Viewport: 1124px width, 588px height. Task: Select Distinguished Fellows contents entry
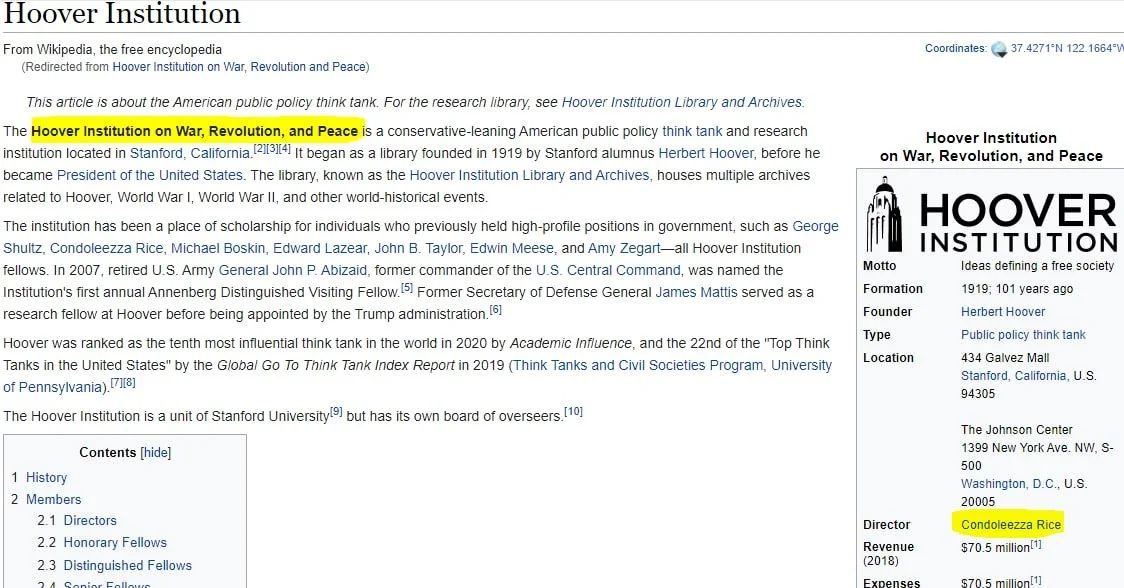[x=127, y=565]
